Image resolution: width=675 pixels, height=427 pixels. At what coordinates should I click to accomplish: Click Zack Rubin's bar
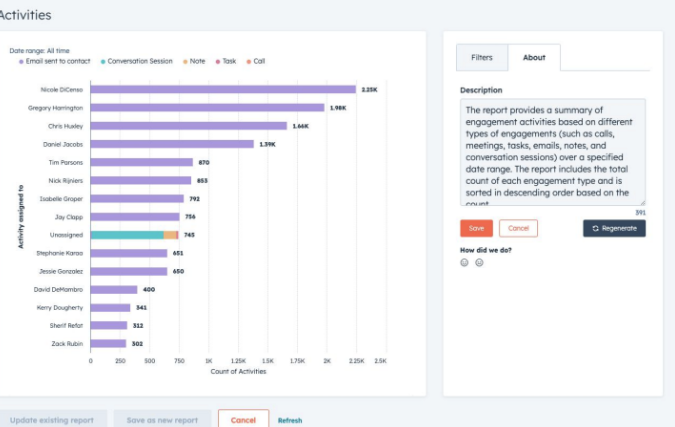[108, 343]
